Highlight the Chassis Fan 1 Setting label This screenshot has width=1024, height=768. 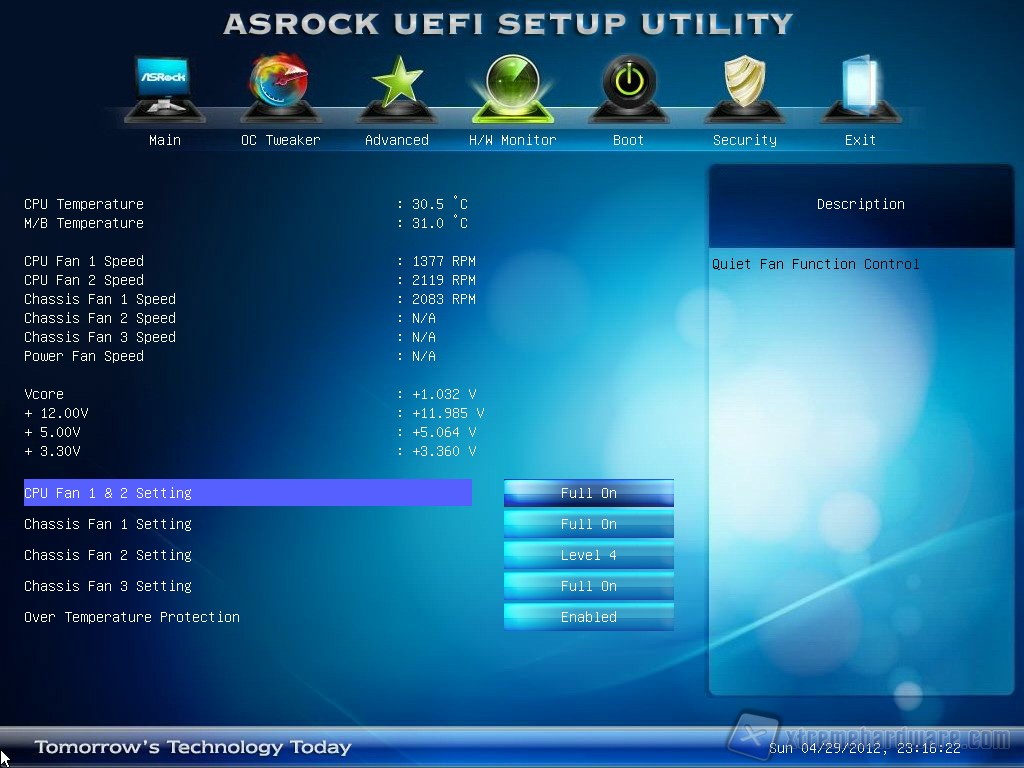click(108, 524)
